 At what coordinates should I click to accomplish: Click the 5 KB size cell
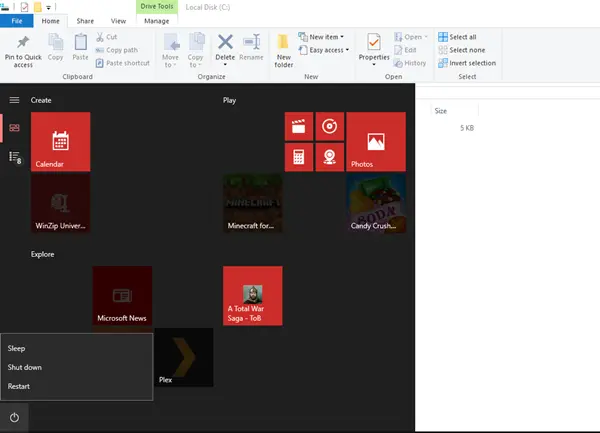pyautogui.click(x=467, y=128)
